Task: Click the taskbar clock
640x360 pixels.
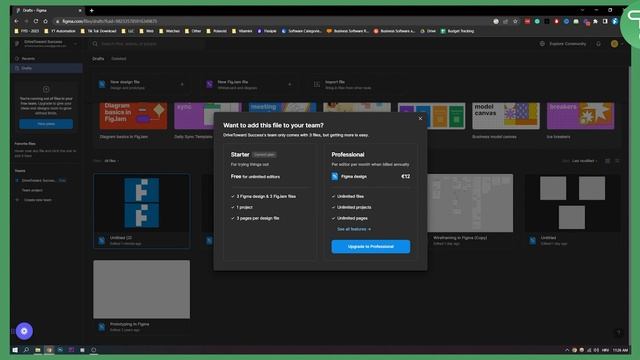Action: [x=620, y=350]
